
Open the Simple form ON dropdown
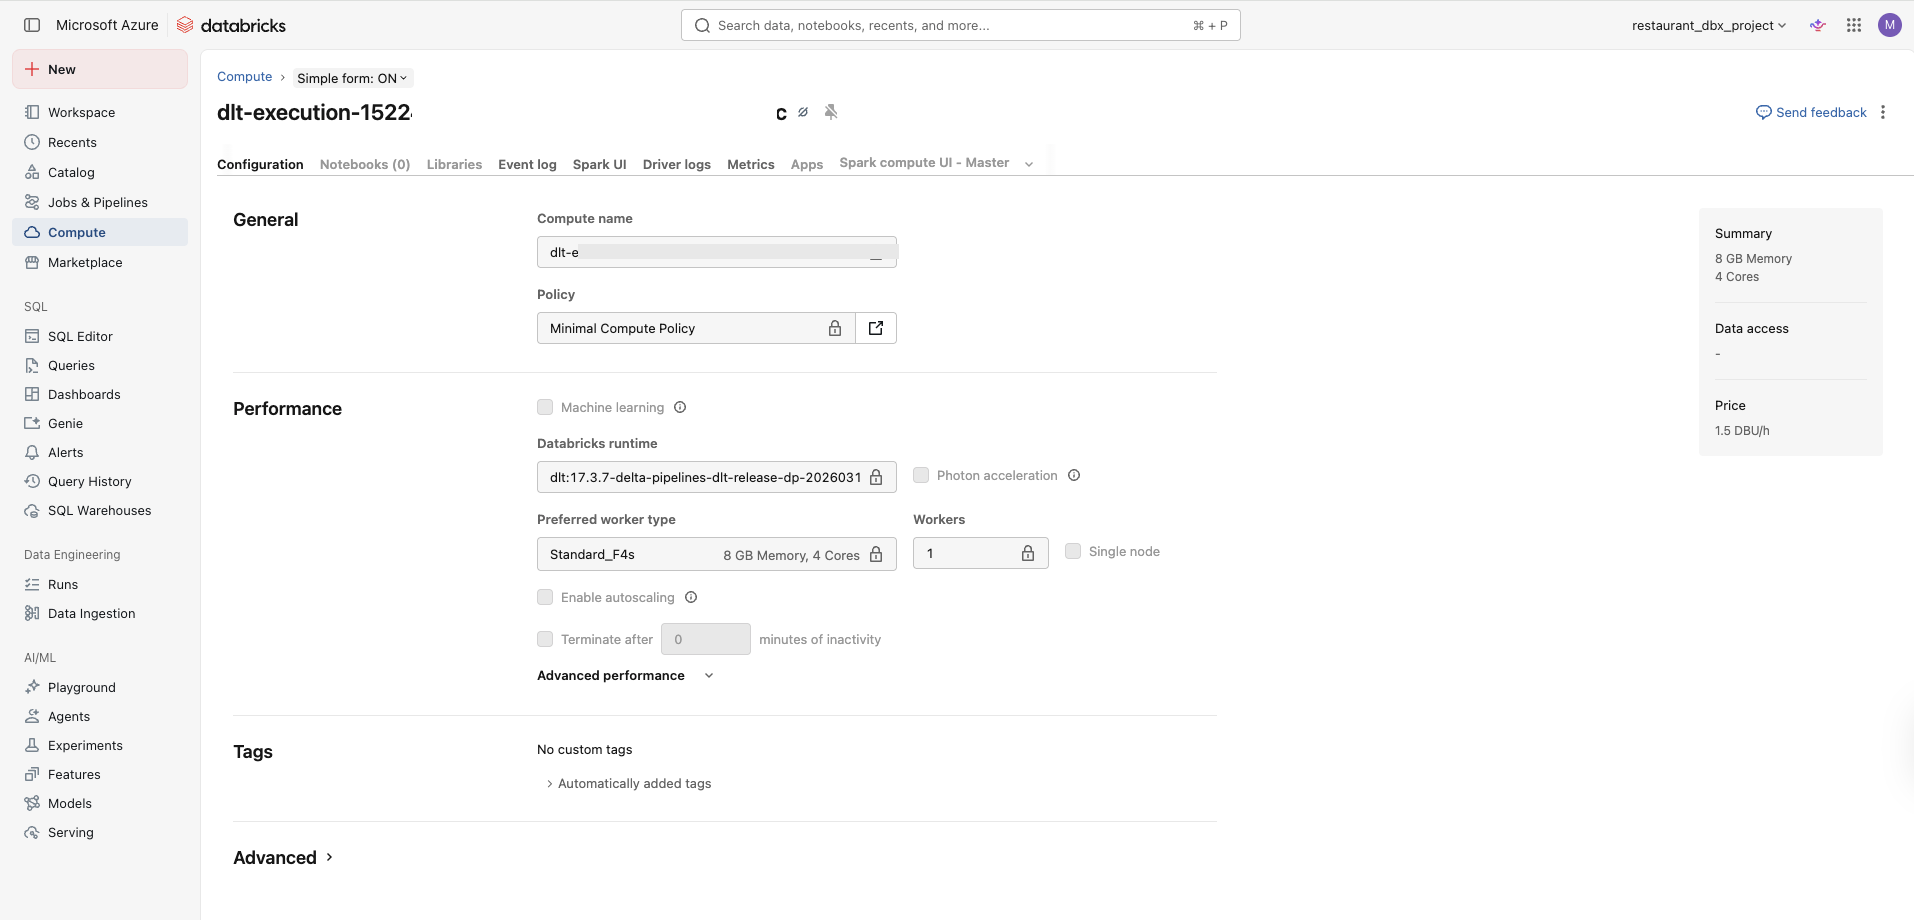pos(352,78)
